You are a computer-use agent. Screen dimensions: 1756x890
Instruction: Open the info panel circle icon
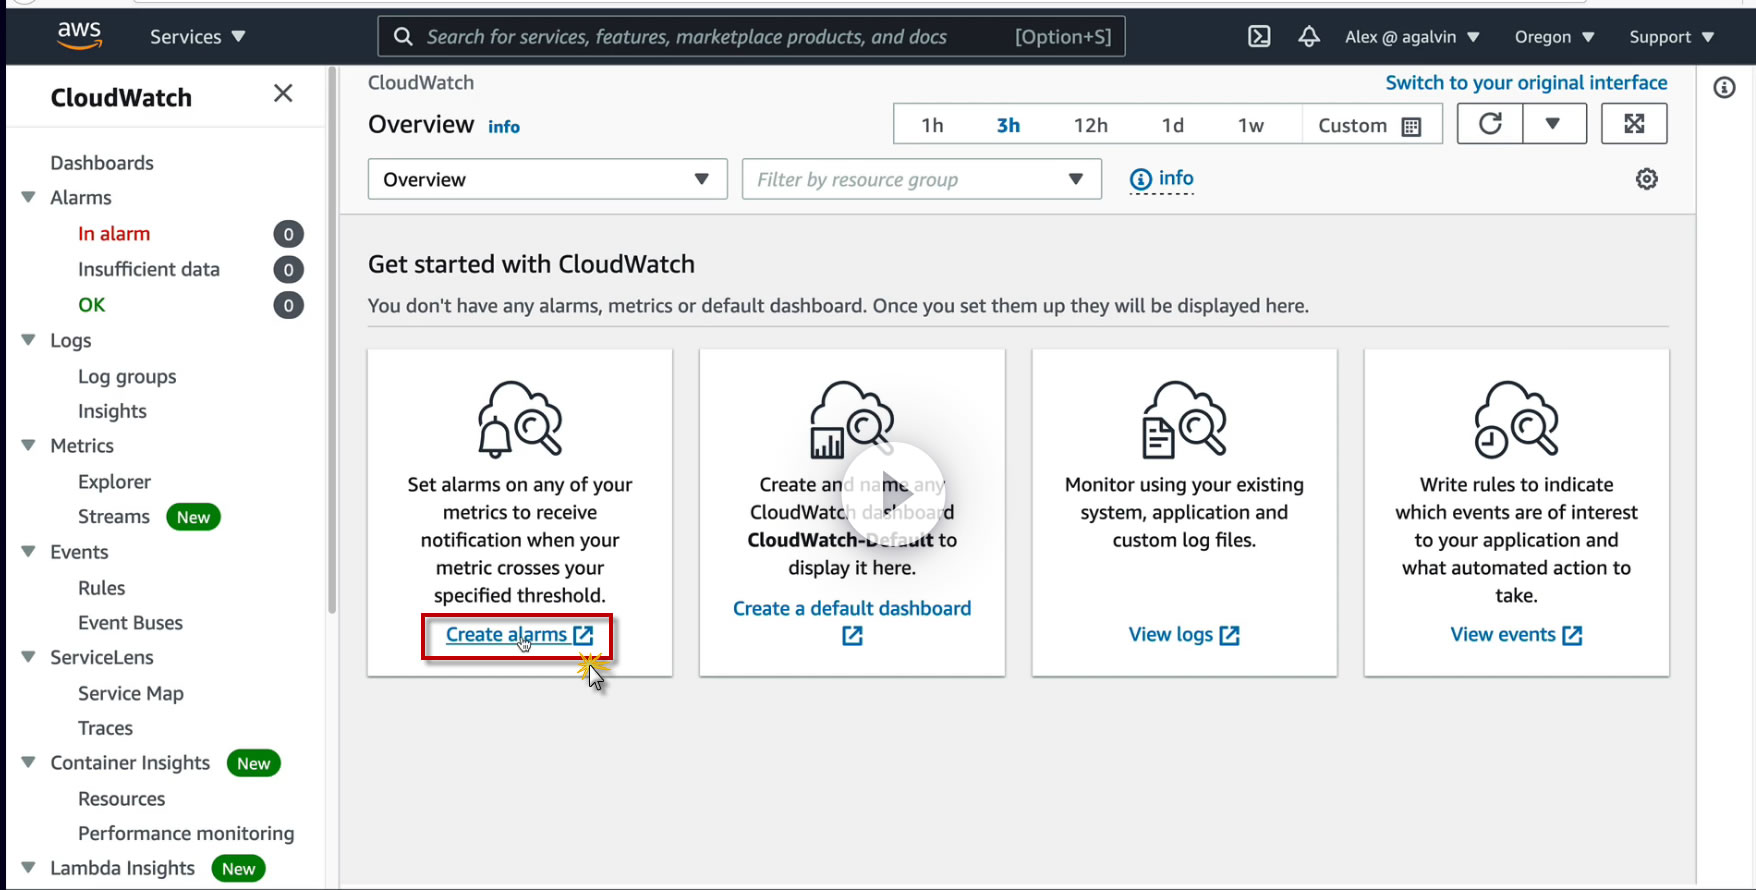pyautogui.click(x=1724, y=88)
